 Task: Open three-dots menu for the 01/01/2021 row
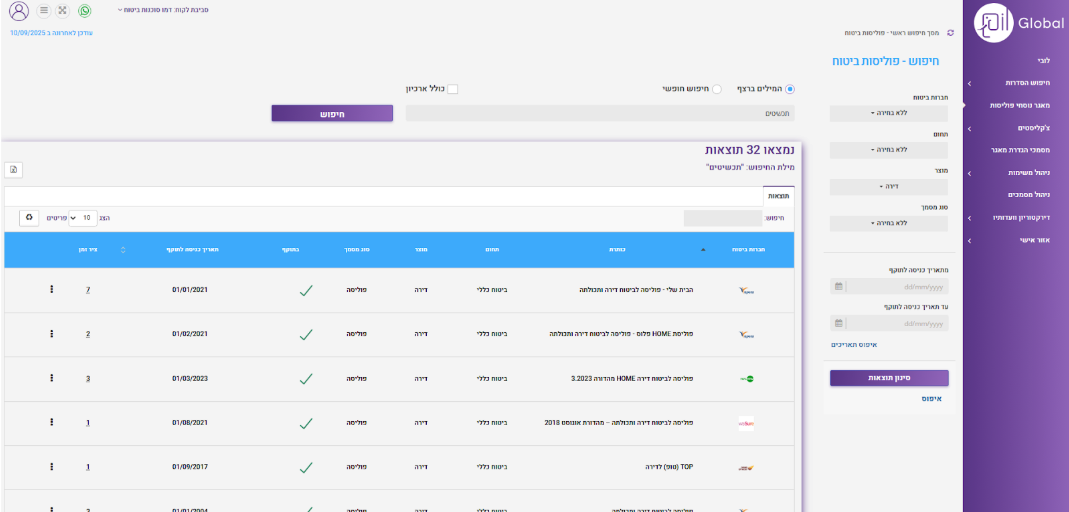pyautogui.click(x=51, y=290)
